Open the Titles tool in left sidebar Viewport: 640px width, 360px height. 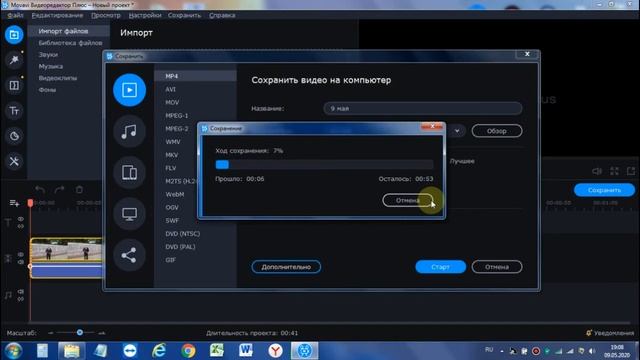coord(14,111)
